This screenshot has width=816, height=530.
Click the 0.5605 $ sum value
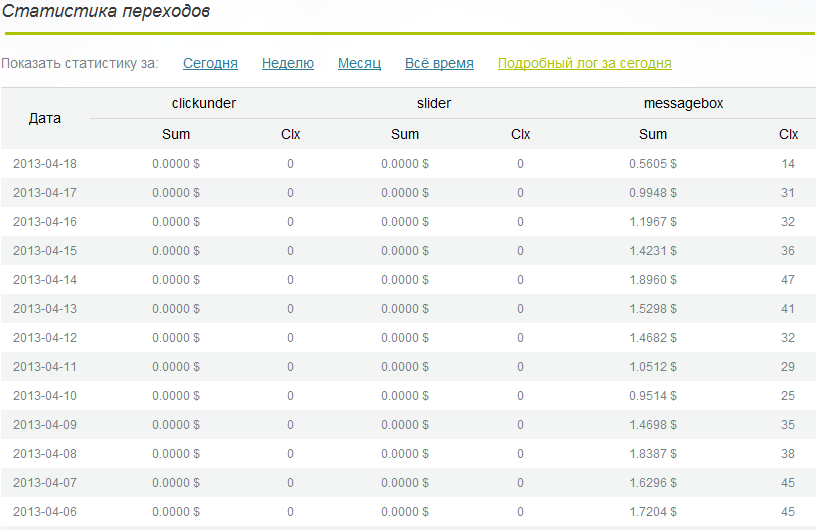tap(653, 164)
